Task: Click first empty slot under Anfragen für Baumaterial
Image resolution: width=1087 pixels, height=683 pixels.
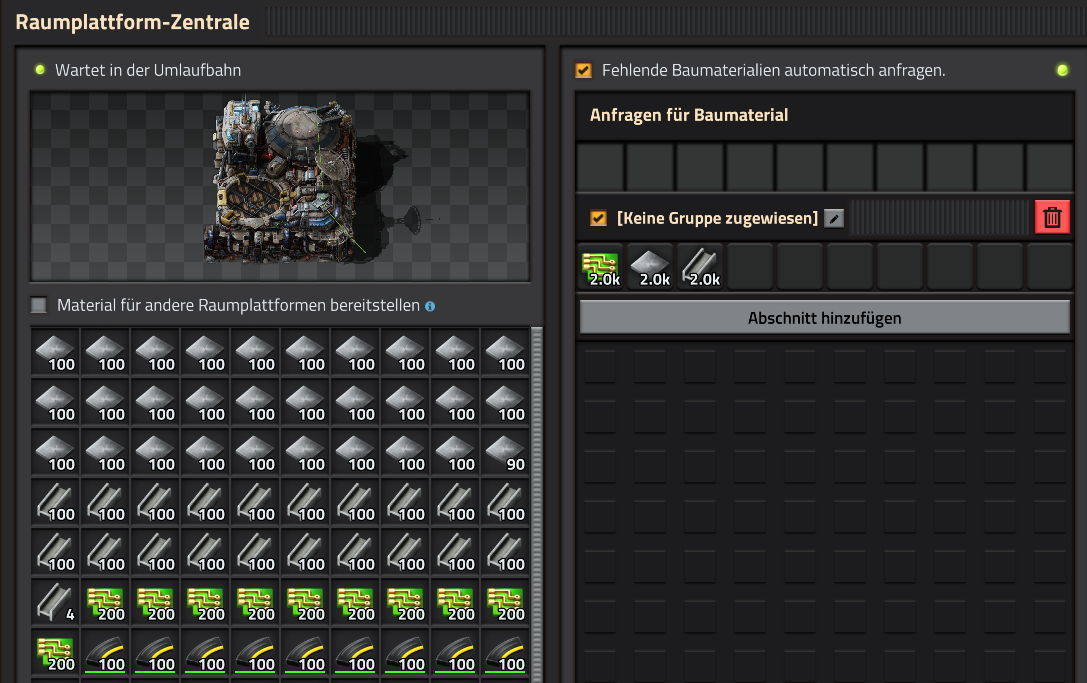Action: (x=600, y=166)
